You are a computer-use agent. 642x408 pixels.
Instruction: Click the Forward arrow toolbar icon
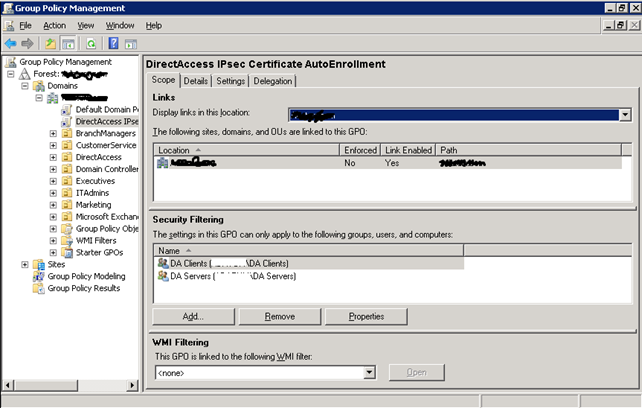28,44
